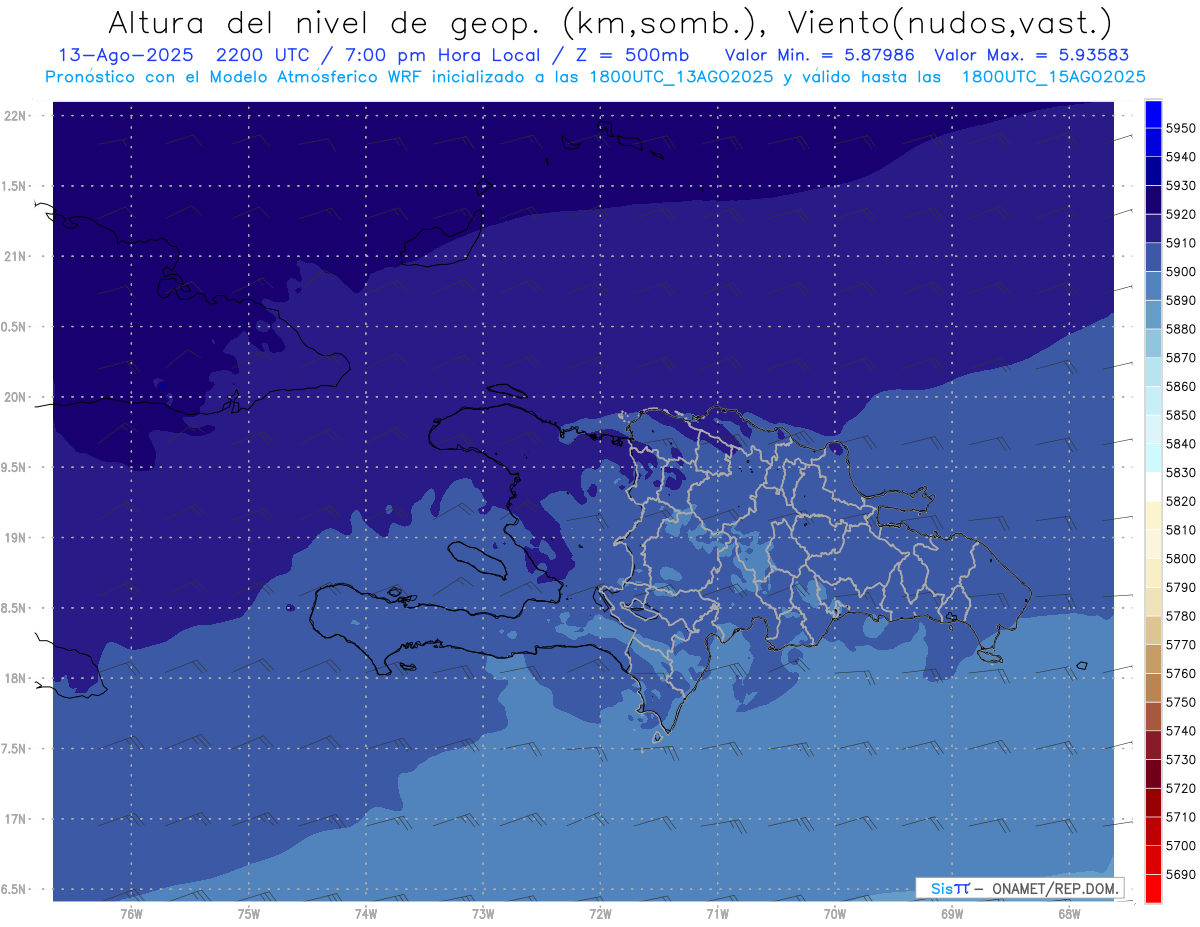Viewport: 1200px width, 927px height.
Task: Click the 'Valor Max. = 5.93583' text
Action: (1032, 55)
